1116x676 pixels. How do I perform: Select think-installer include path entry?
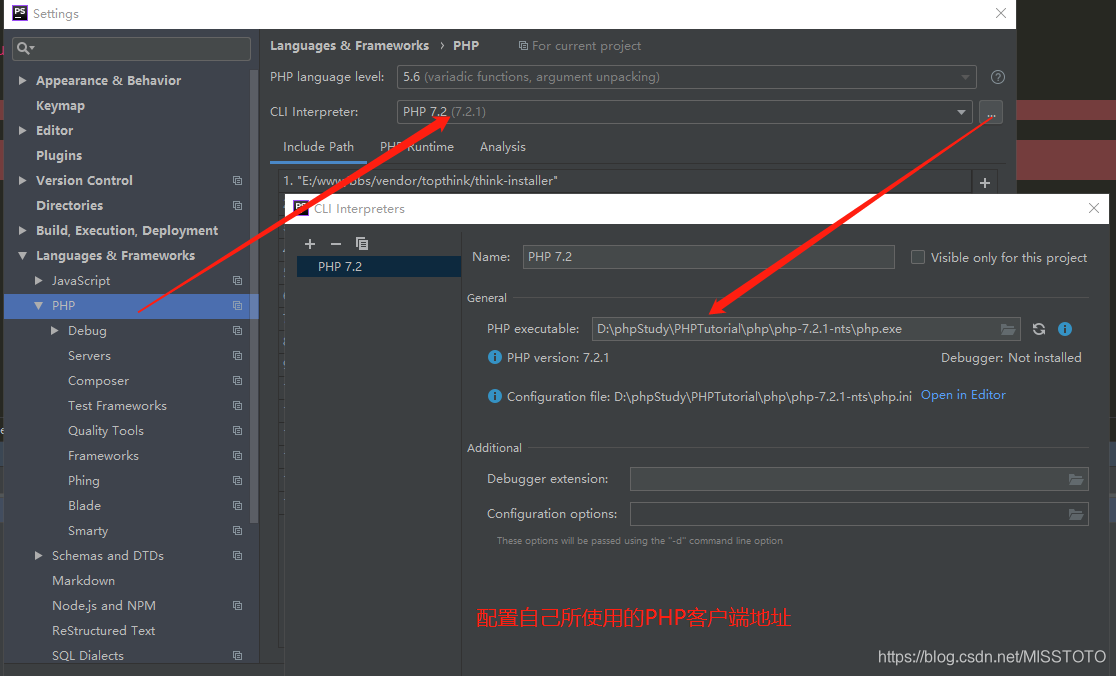(624, 181)
